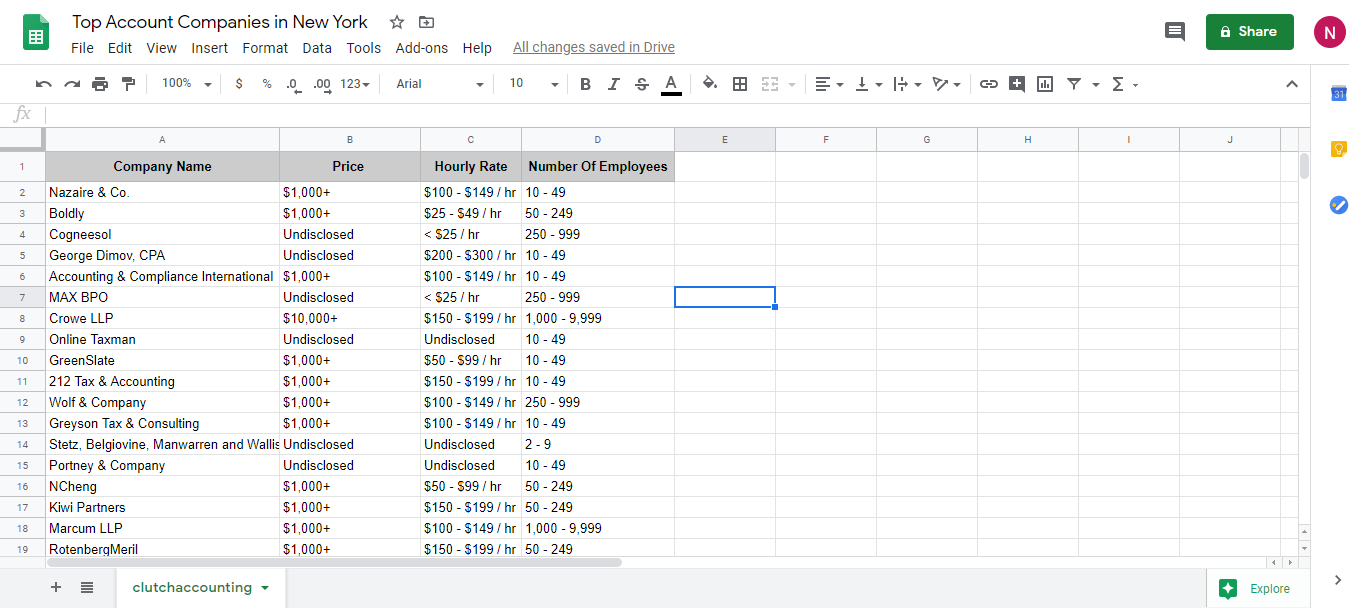1349x608 pixels.
Task: Expand the merge cells dropdown arrow
Action: (x=792, y=85)
